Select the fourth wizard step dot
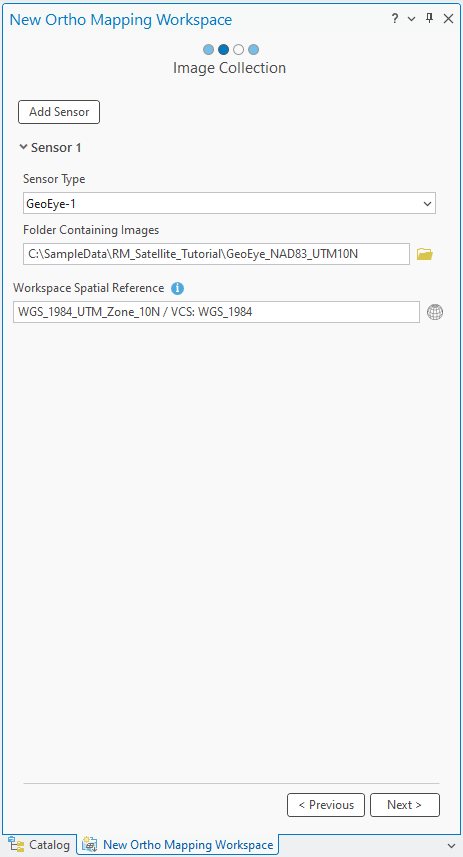Image resolution: width=463 pixels, height=857 pixels. coord(253,50)
